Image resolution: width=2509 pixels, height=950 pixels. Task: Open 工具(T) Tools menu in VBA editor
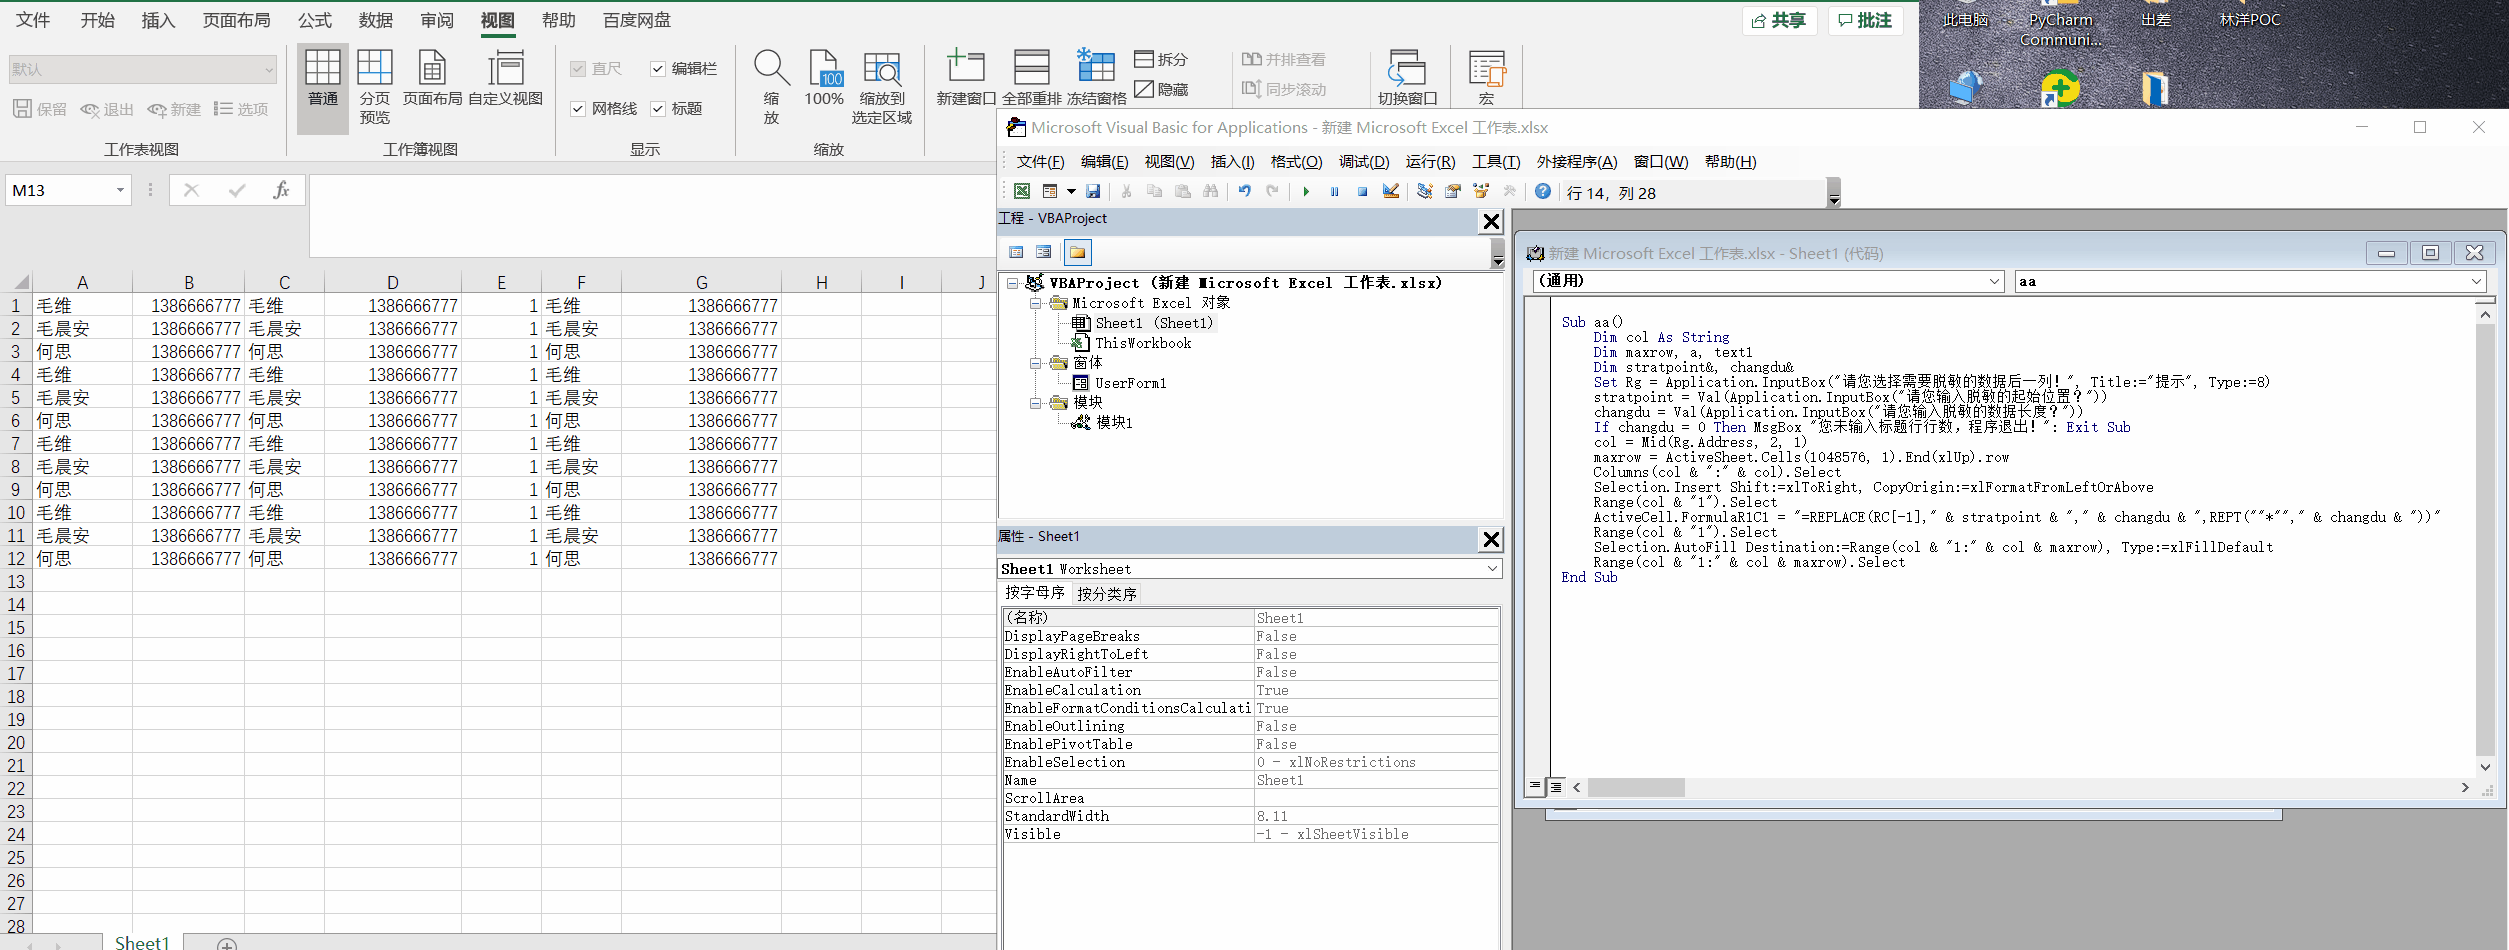1496,162
